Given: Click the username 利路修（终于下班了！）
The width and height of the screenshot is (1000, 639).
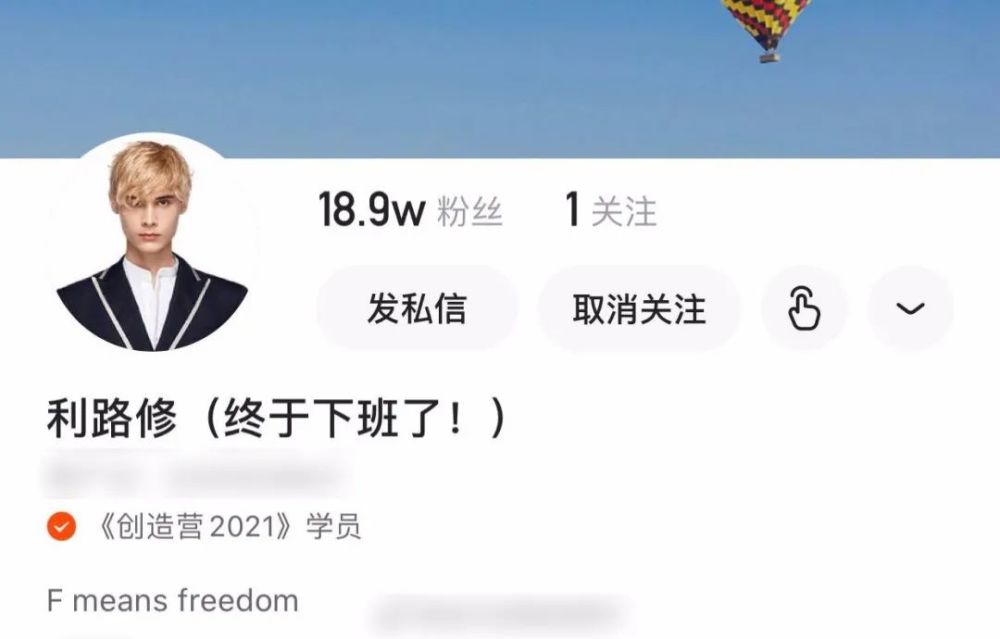Looking at the screenshot, I should point(277,418).
